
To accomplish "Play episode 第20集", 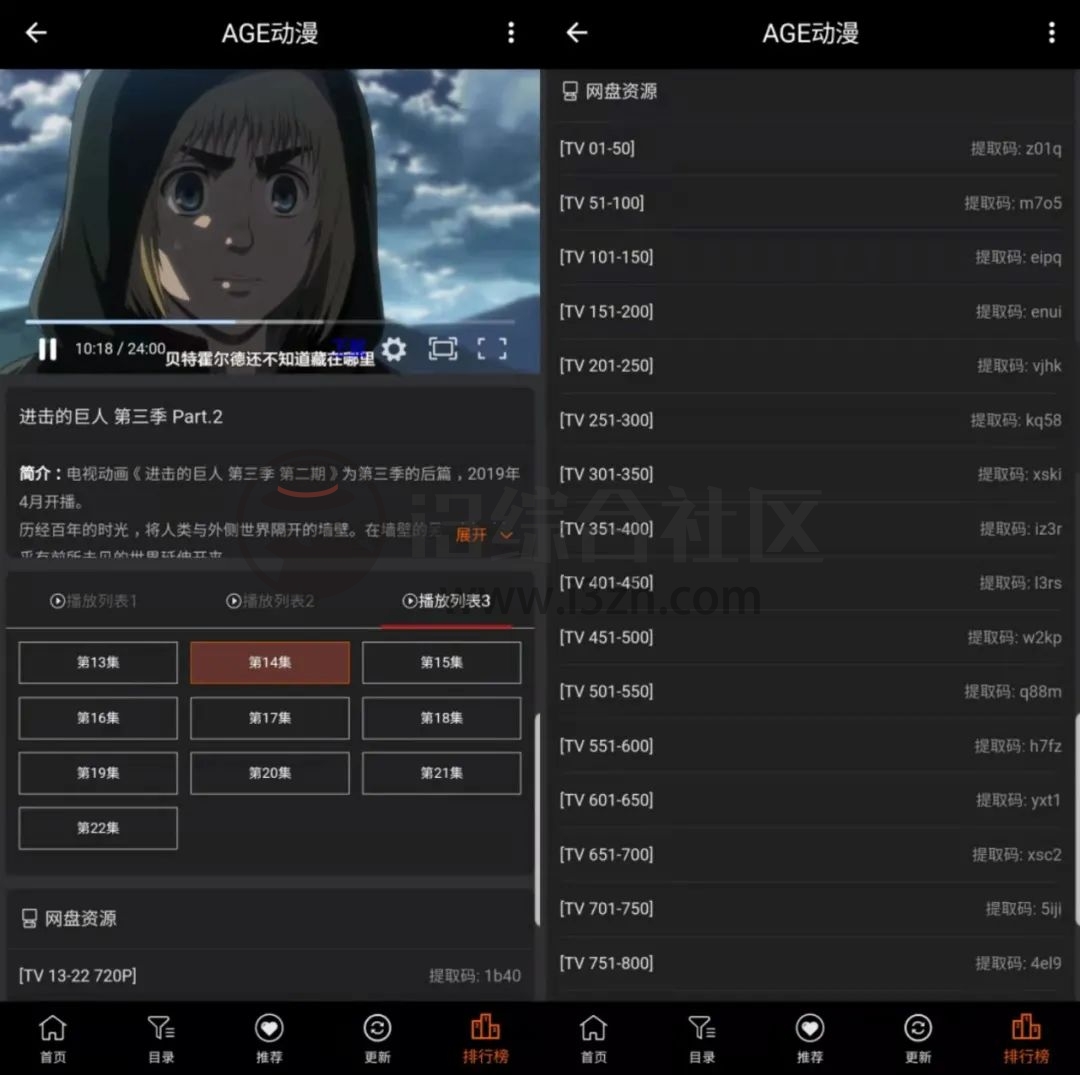I will pos(270,773).
